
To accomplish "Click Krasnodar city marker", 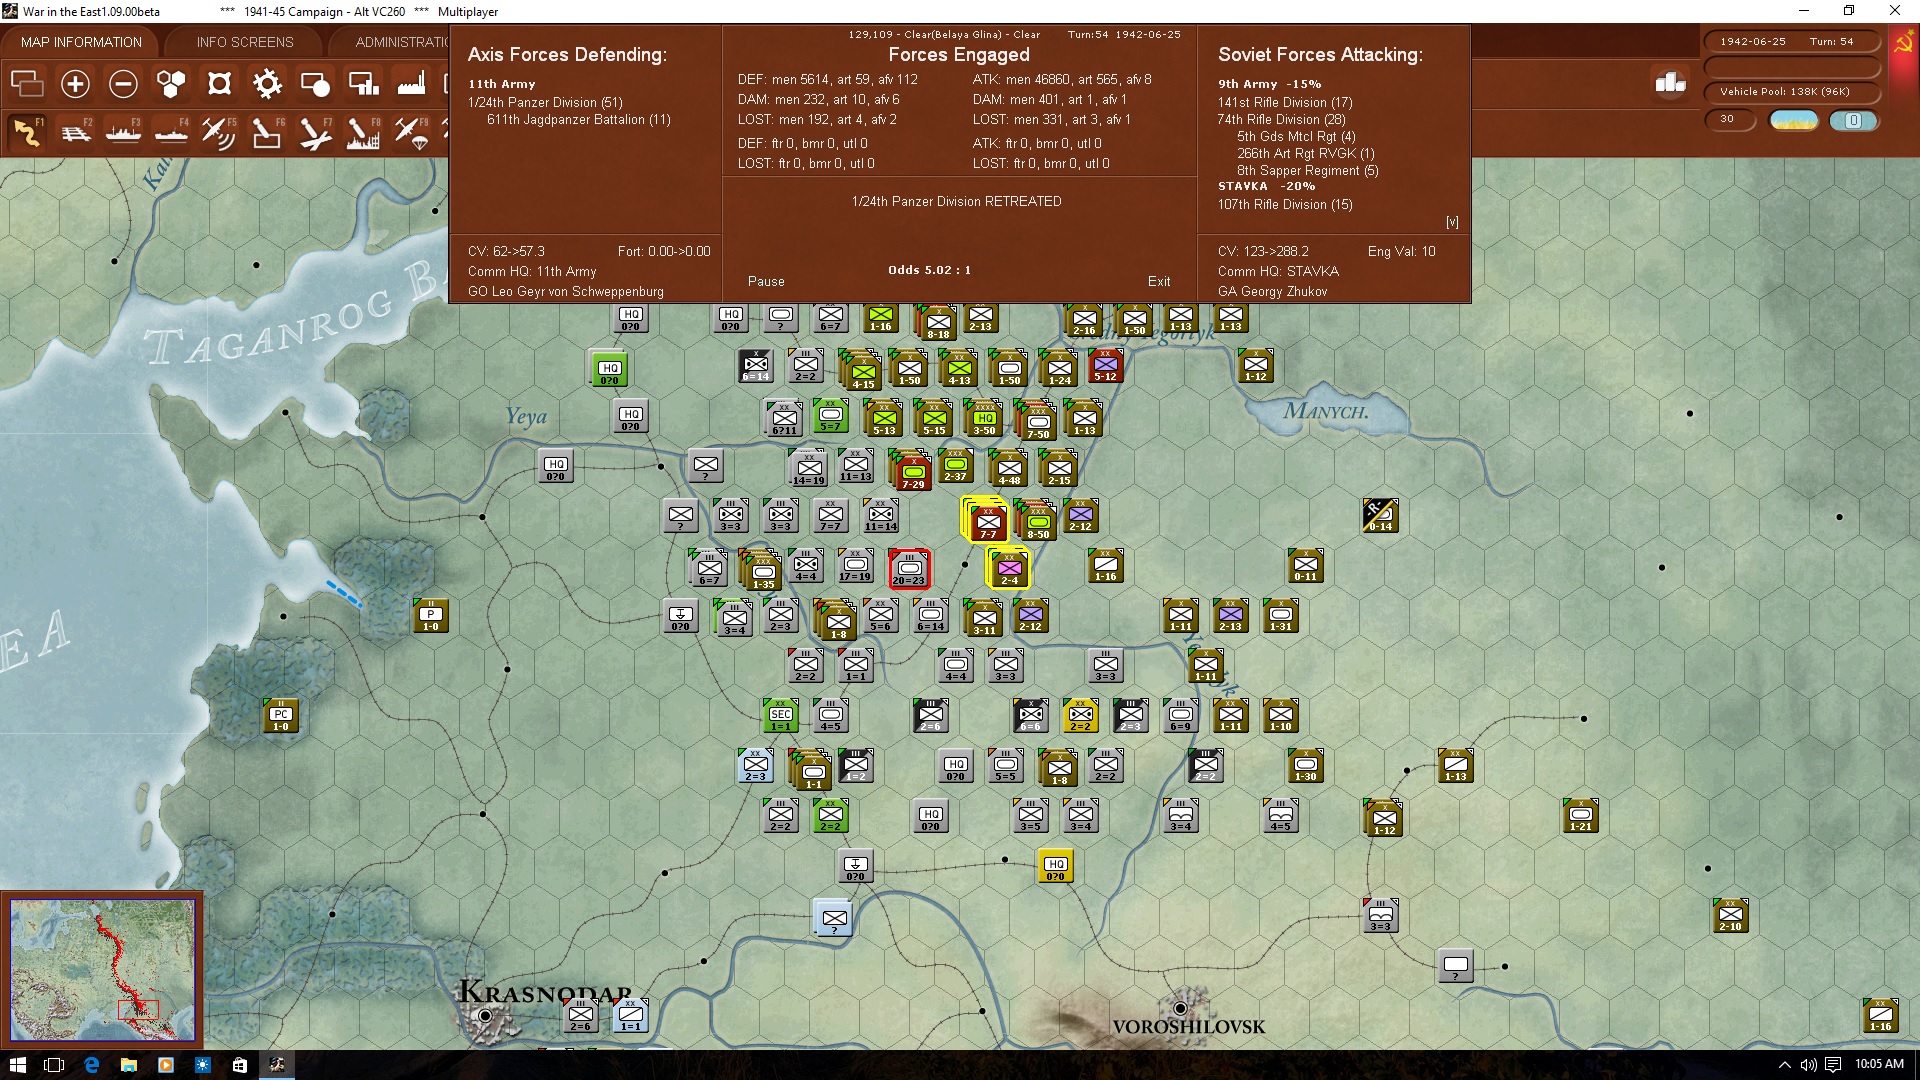I will pos(485,1016).
